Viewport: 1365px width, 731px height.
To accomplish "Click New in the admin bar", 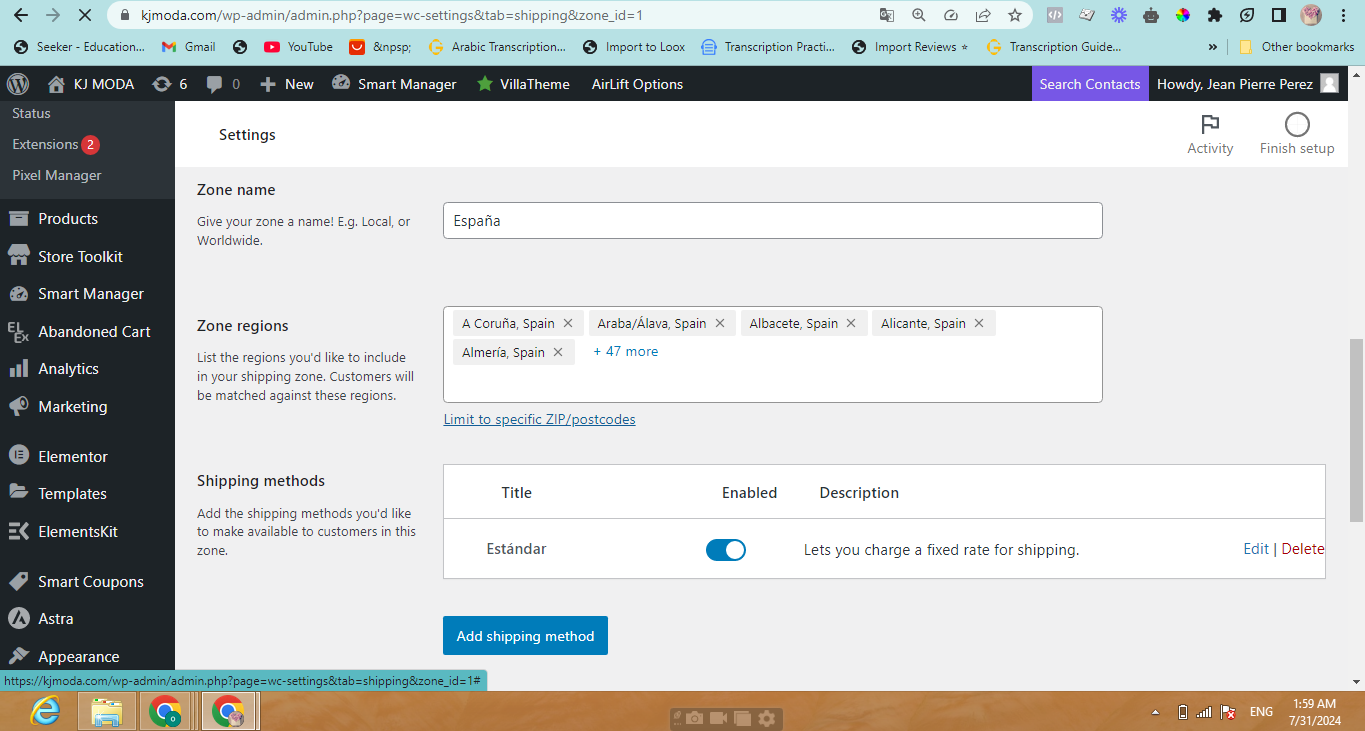I will click(287, 84).
